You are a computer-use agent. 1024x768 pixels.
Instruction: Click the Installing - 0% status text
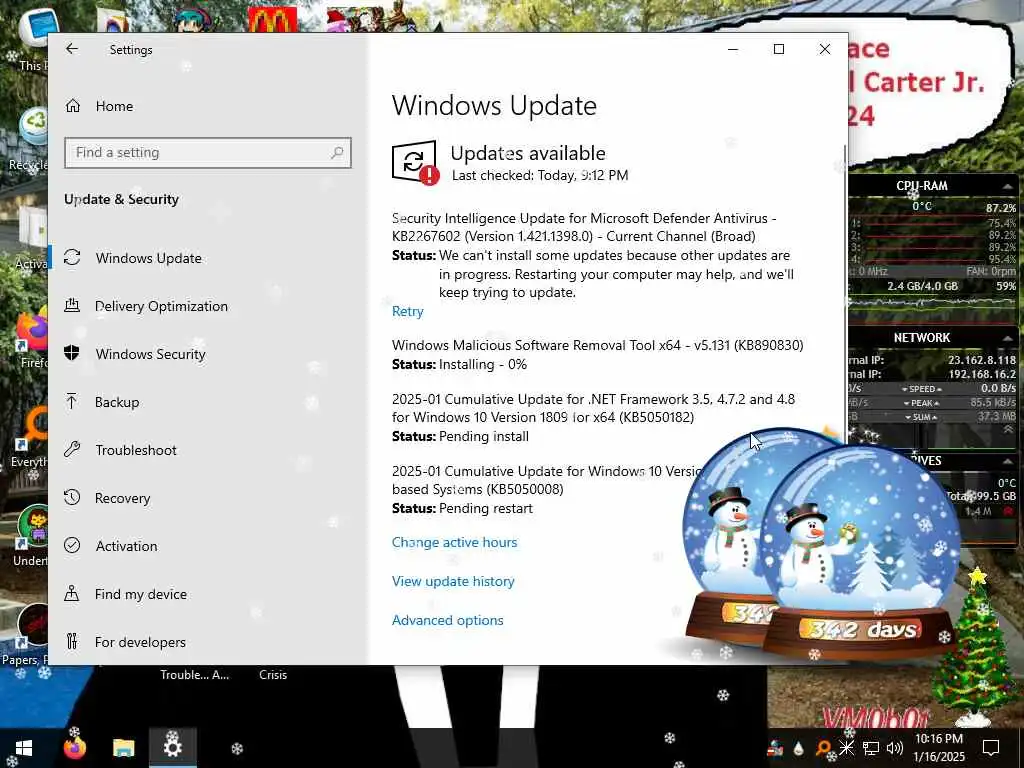pyautogui.click(x=483, y=364)
